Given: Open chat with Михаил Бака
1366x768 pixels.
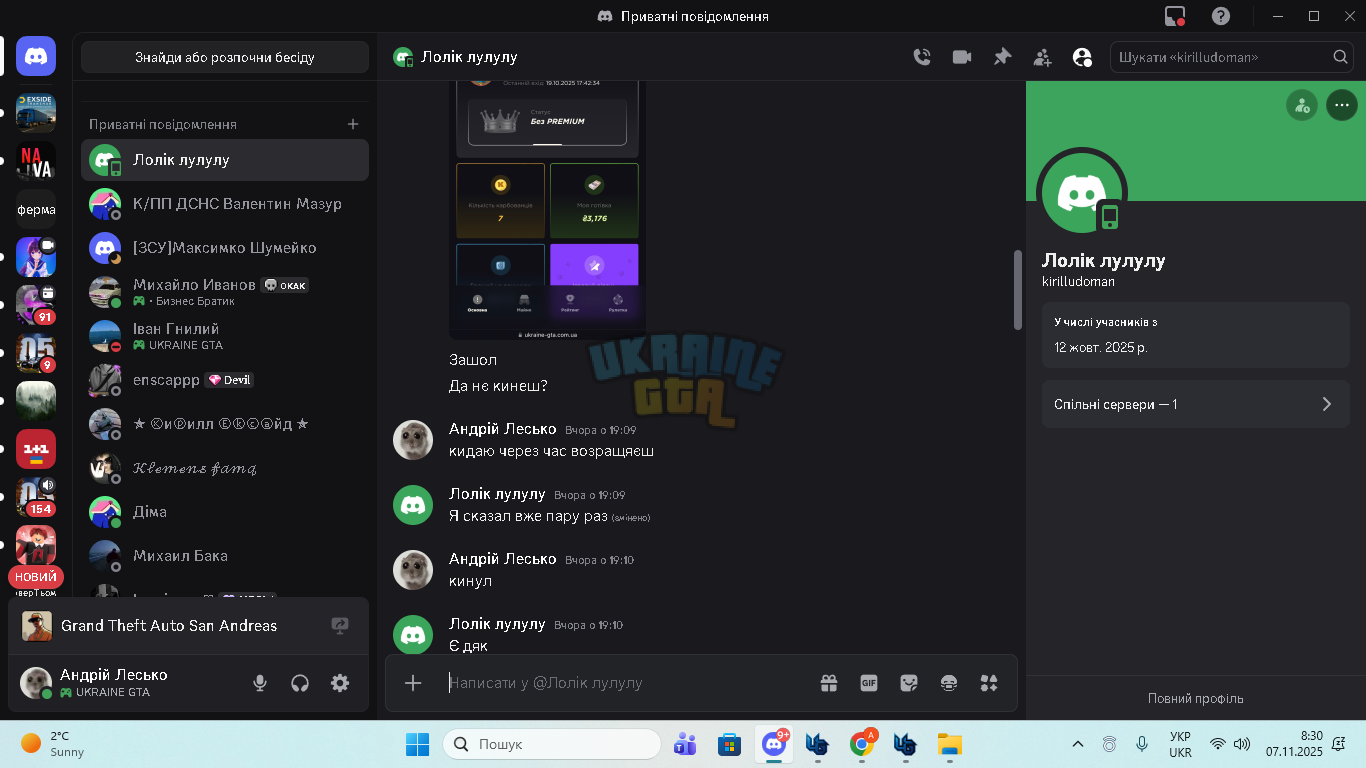Looking at the screenshot, I should tap(225, 556).
